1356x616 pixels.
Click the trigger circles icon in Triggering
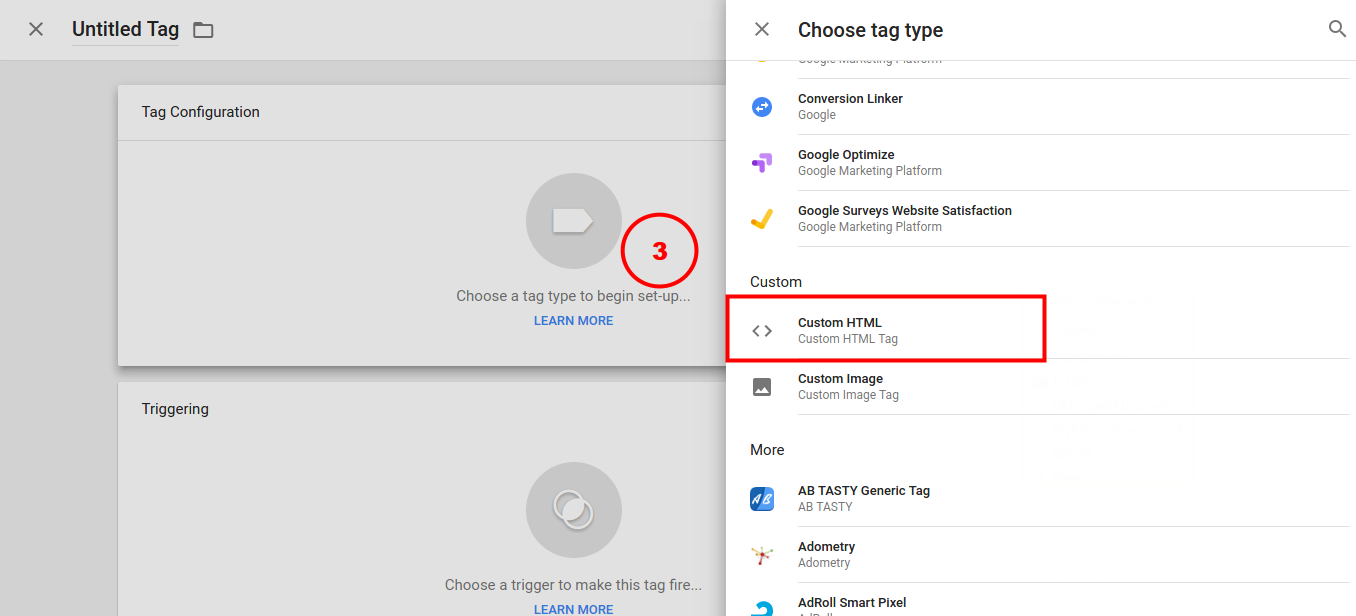tap(574, 510)
